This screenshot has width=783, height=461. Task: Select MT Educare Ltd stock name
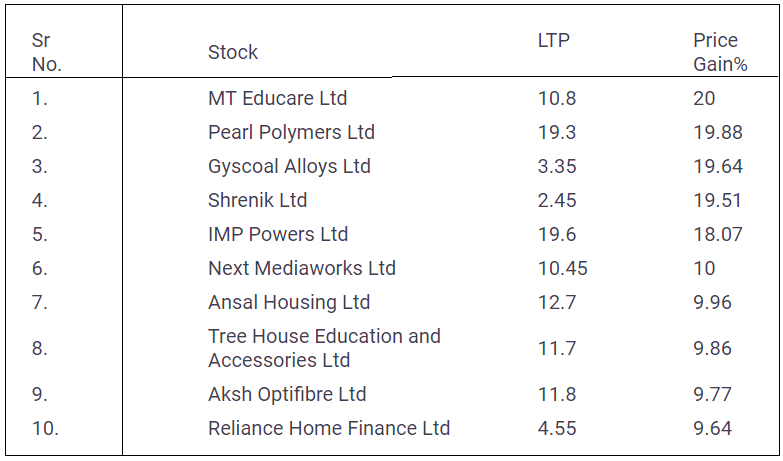pos(277,98)
